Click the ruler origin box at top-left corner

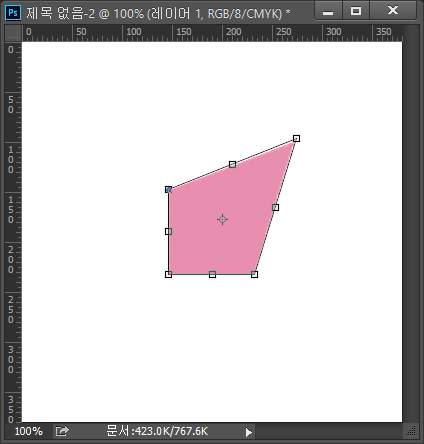pyautogui.click(x=13, y=33)
